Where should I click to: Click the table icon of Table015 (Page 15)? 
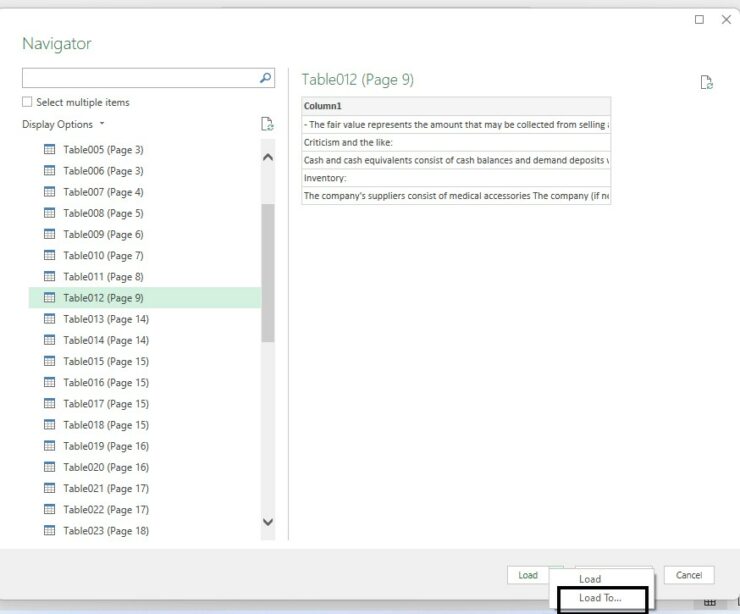(x=49, y=361)
